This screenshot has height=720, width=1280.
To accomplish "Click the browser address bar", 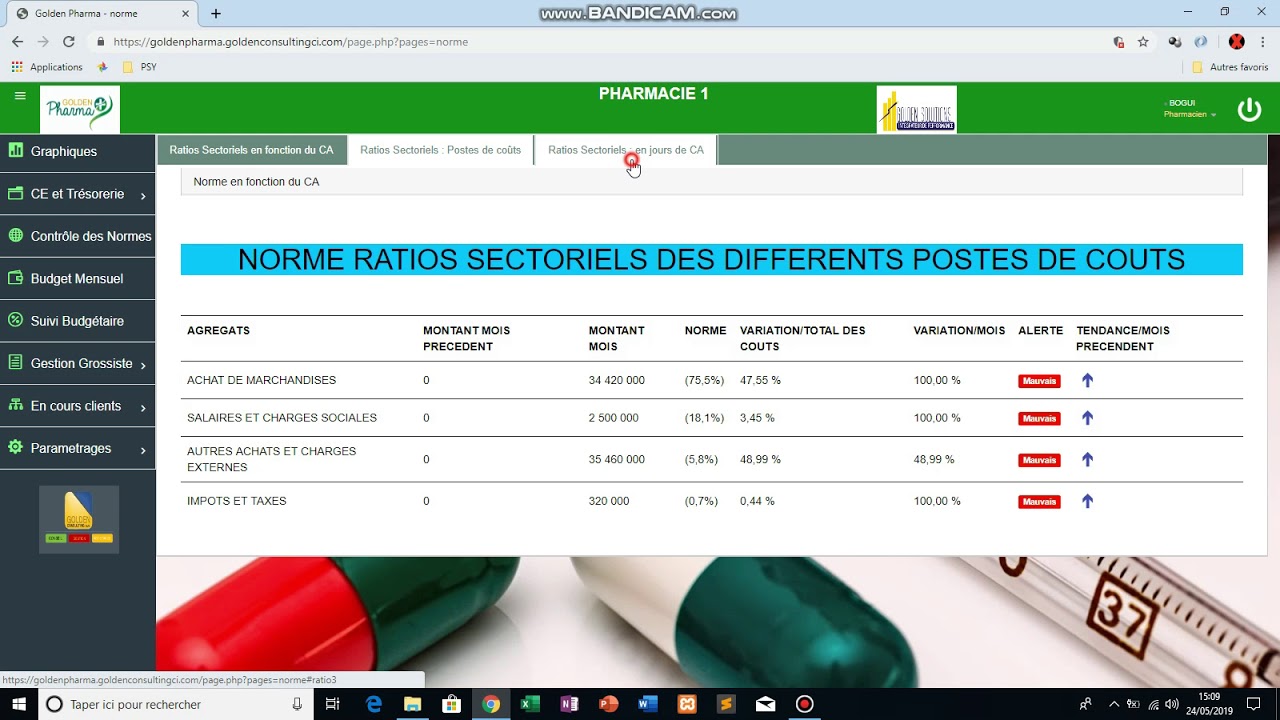I will (600, 42).
